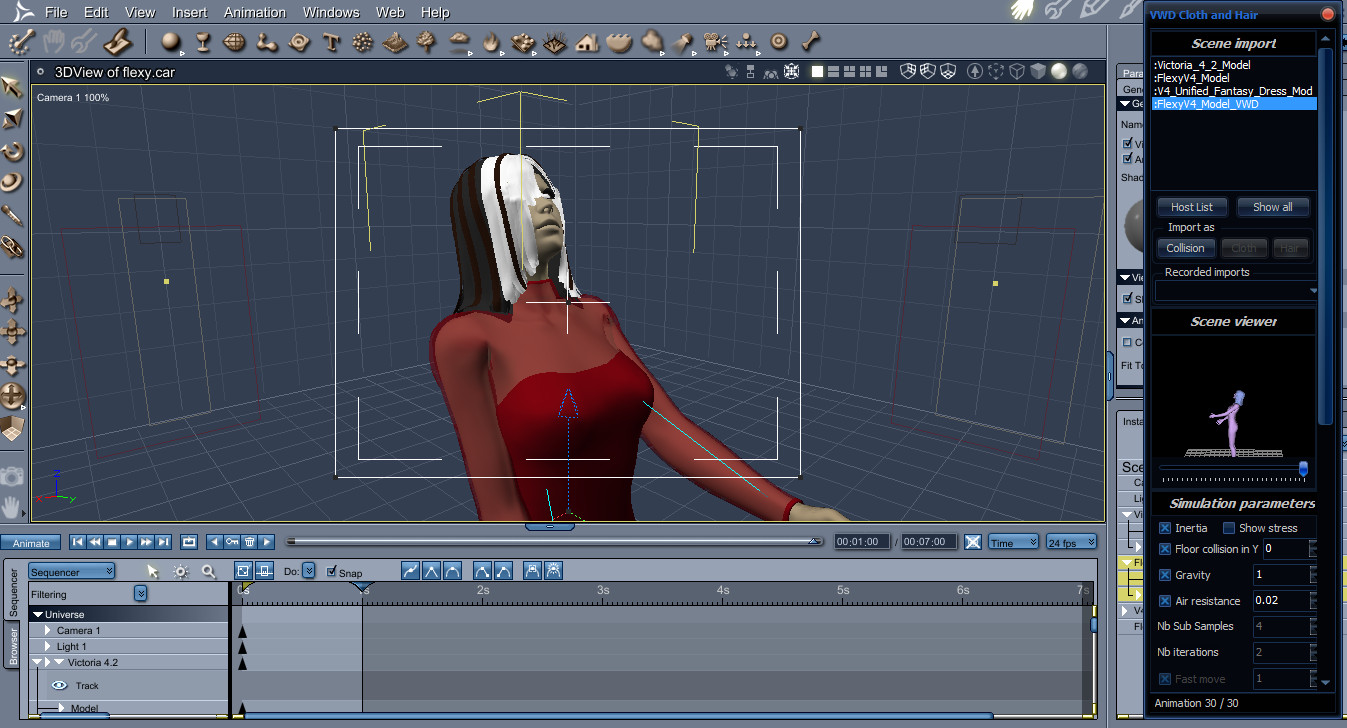Select the fire effect icon
The height and width of the screenshot is (728, 1347).
[491, 42]
